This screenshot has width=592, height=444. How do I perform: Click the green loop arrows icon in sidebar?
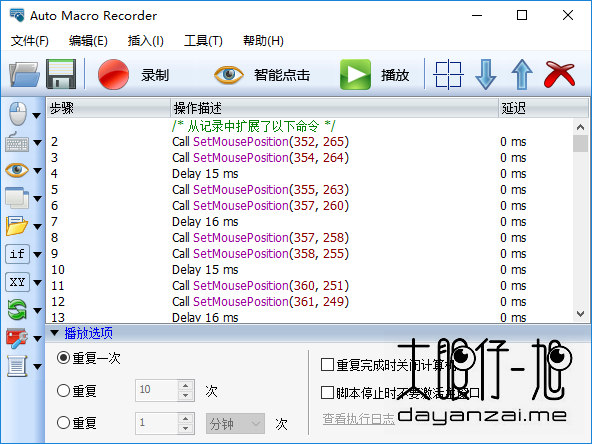(17, 310)
